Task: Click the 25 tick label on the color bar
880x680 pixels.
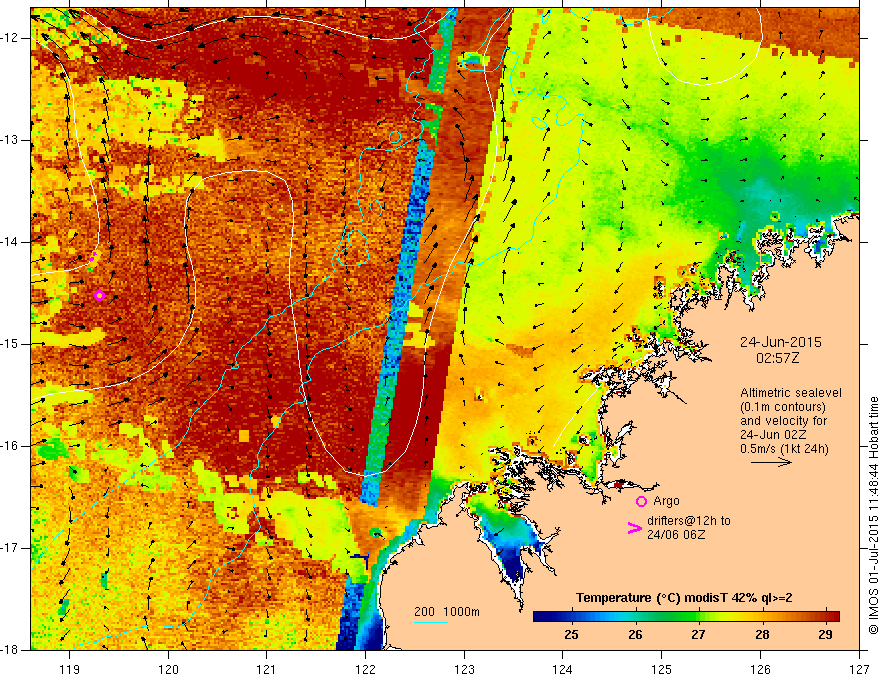Action: 571,635
